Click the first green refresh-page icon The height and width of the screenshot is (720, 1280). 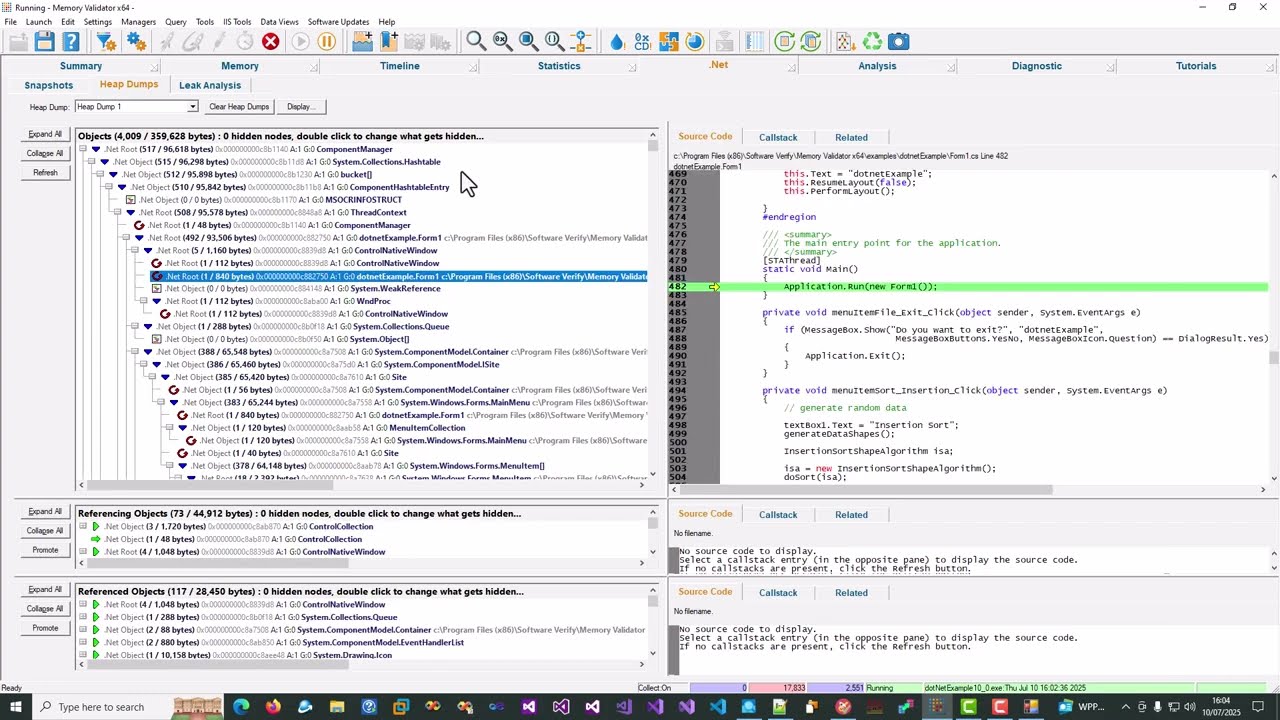[785, 41]
